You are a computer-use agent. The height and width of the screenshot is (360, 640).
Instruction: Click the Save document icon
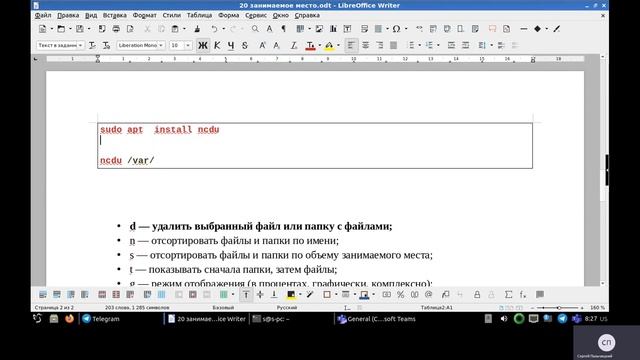(80, 29)
